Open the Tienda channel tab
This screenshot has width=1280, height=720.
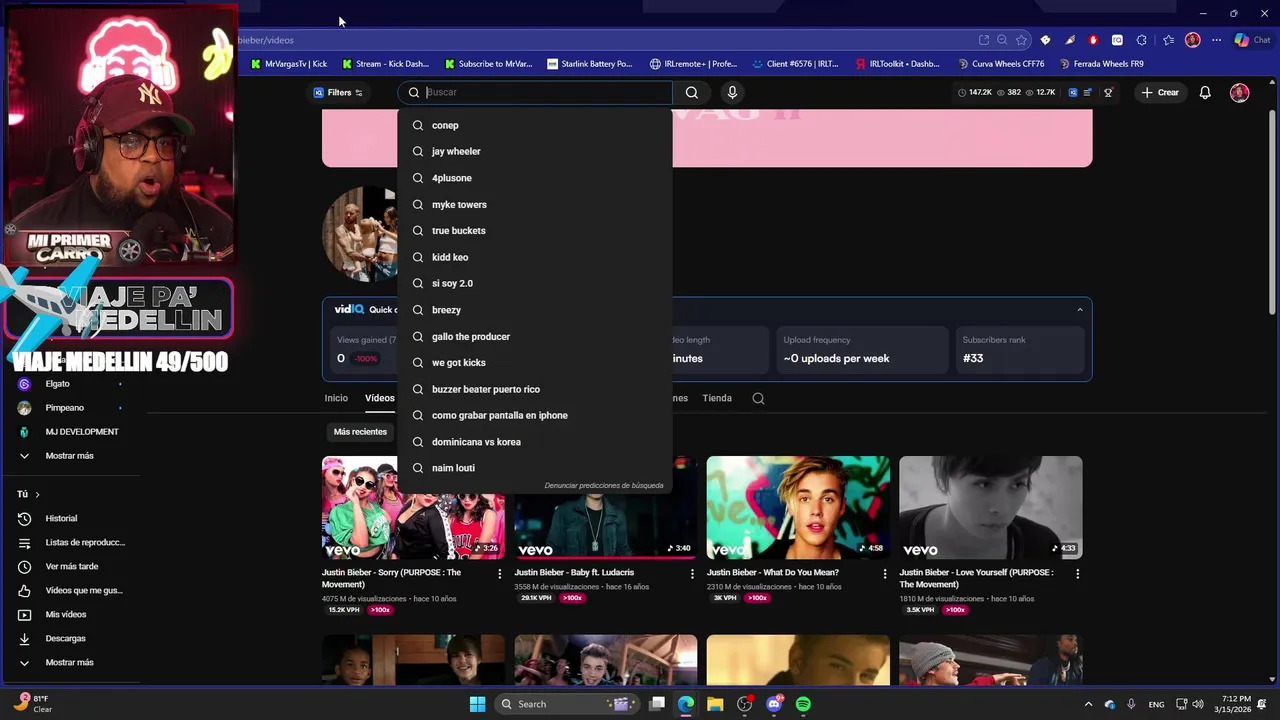(x=717, y=398)
